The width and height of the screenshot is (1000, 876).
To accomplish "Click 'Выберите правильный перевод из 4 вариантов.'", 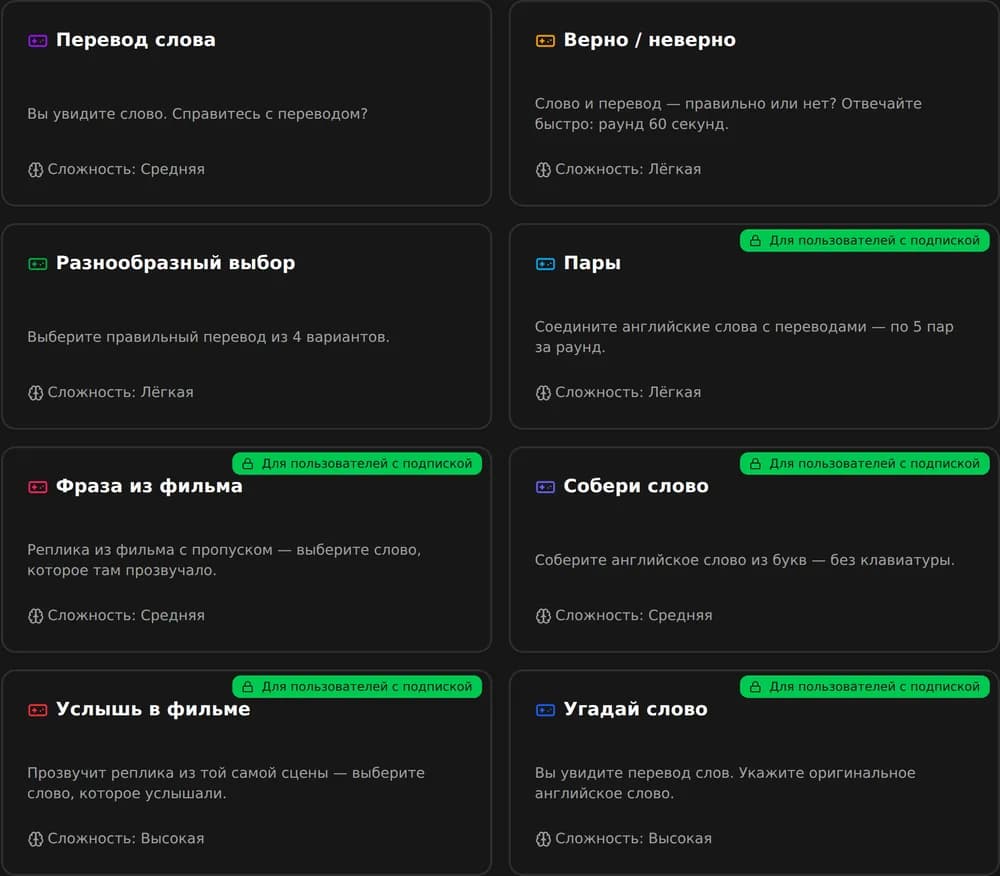I will pos(209,337).
